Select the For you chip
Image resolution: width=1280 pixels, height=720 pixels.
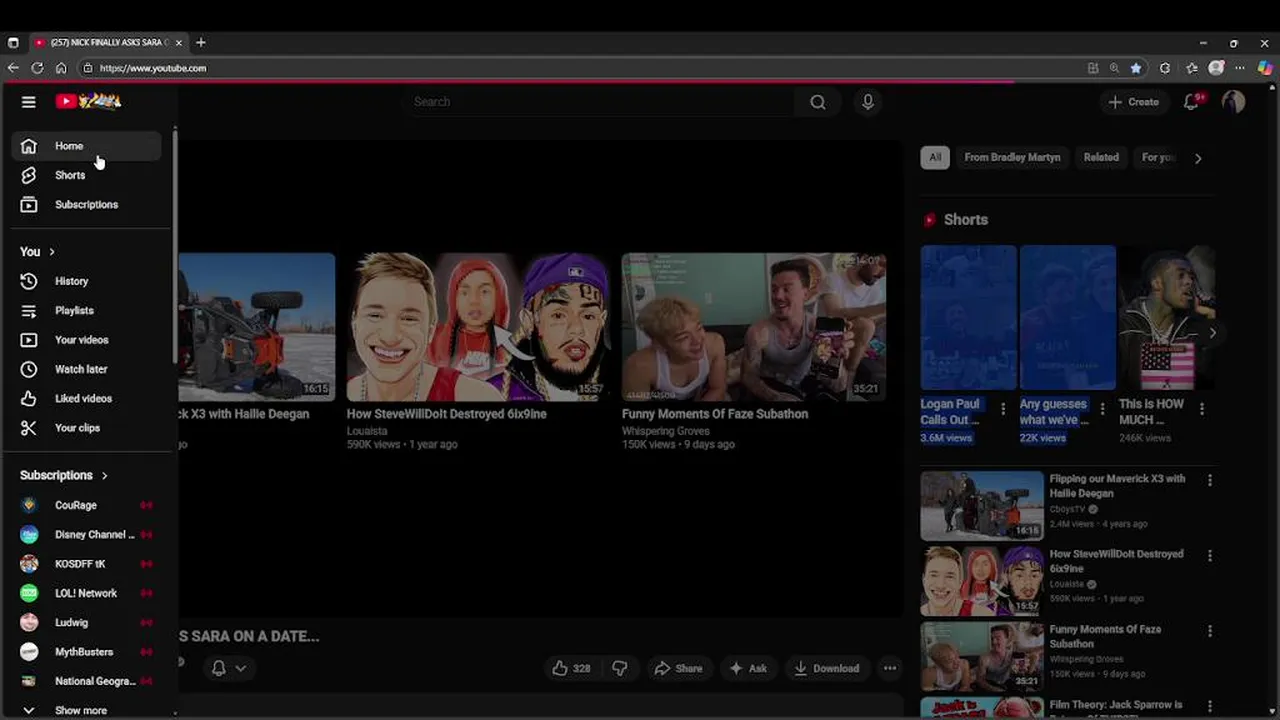click(x=1158, y=157)
